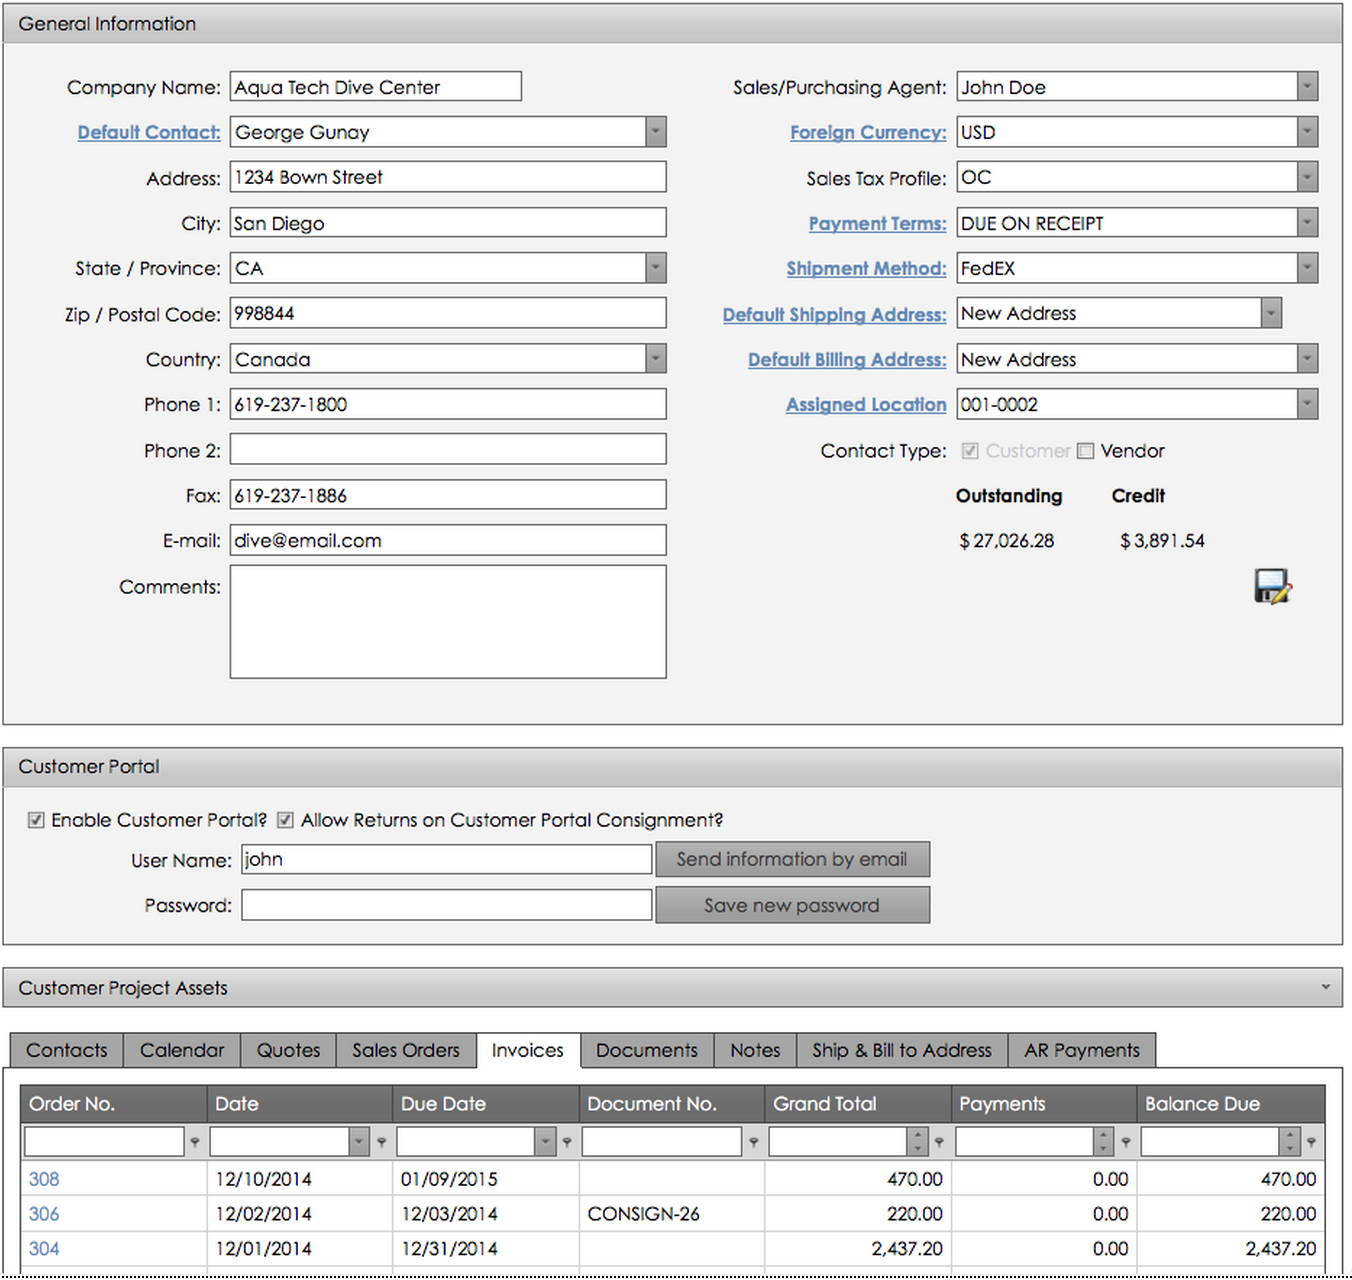Switch to the Documents tab
Image resolution: width=1352 pixels, height=1280 pixels.
pyautogui.click(x=647, y=1050)
